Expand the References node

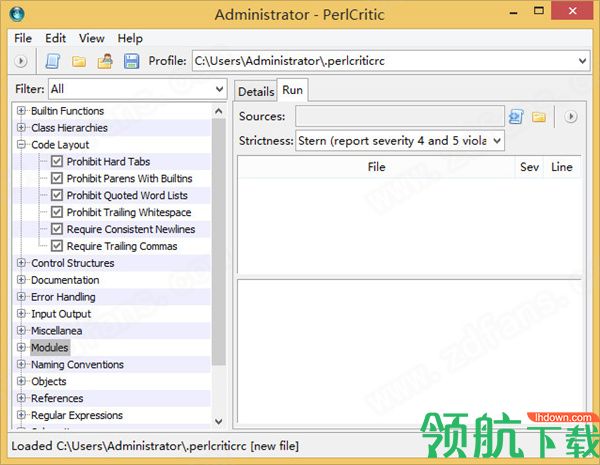[x=21, y=398]
